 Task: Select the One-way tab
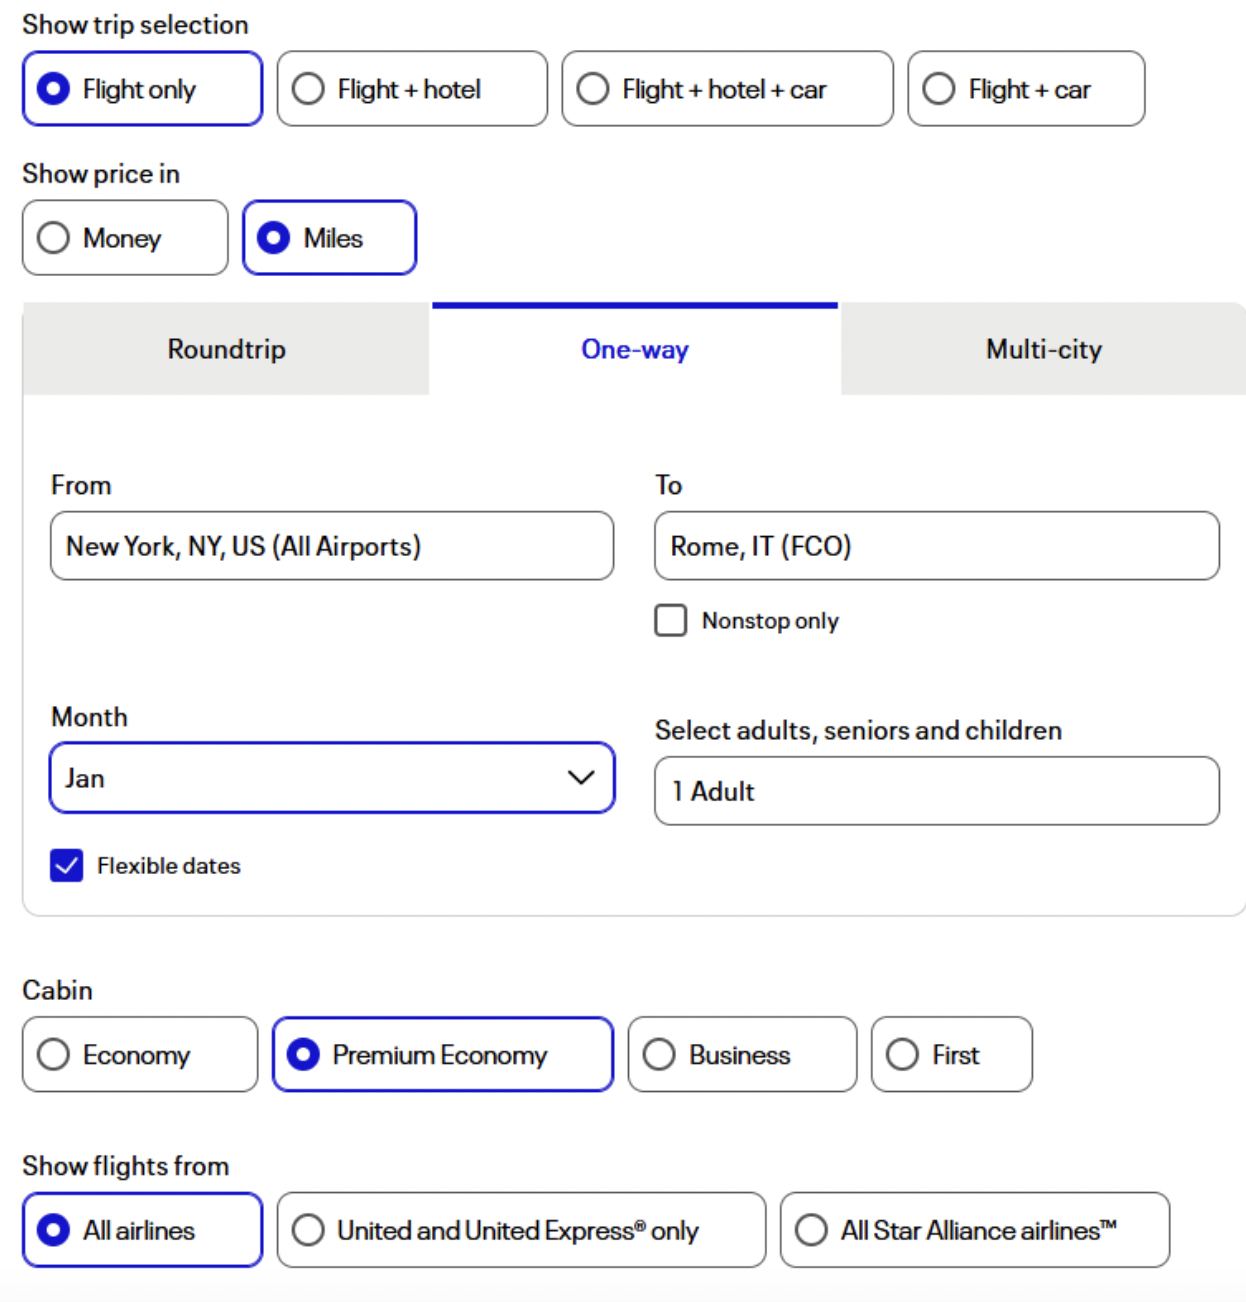(x=634, y=350)
